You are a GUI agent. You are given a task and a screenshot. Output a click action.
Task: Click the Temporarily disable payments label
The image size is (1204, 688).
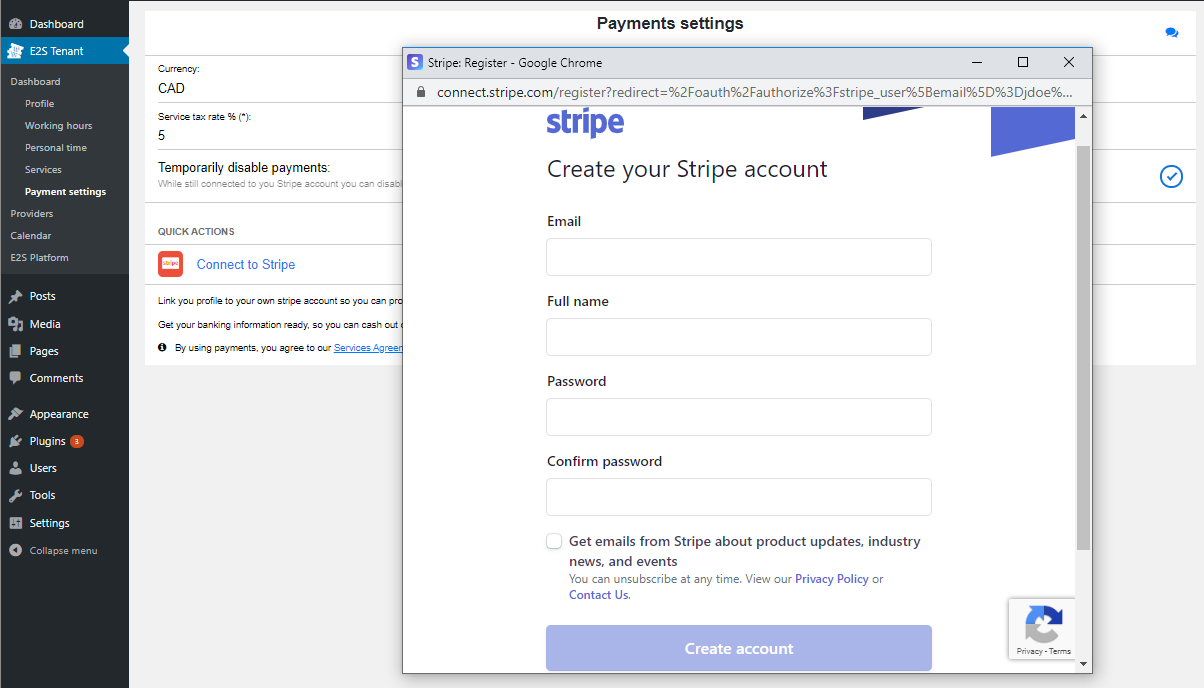coord(244,168)
